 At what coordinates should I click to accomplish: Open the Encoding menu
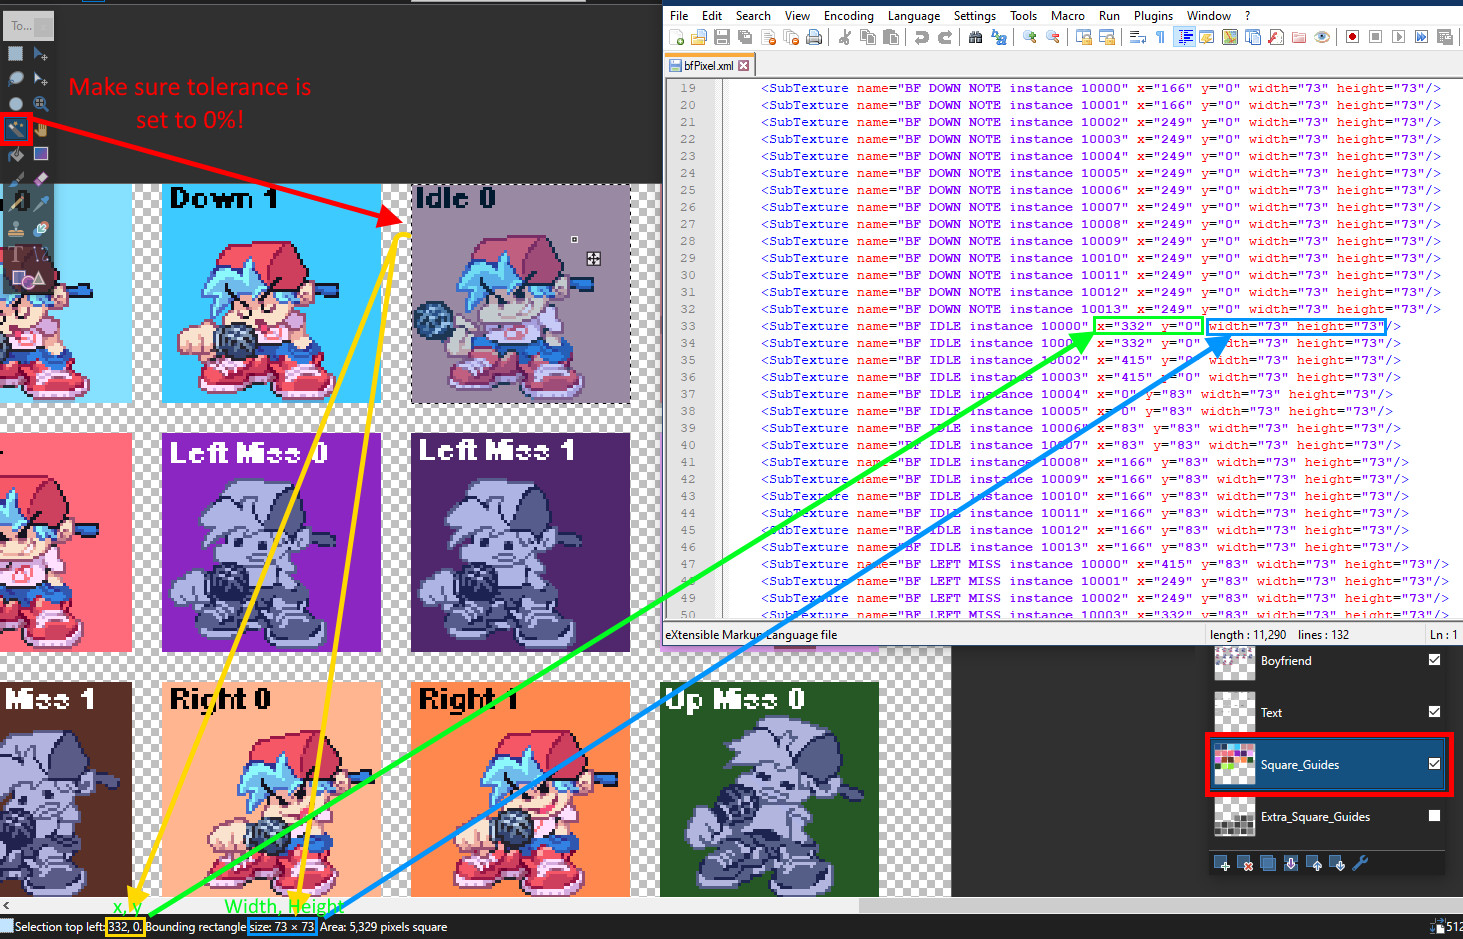point(848,16)
